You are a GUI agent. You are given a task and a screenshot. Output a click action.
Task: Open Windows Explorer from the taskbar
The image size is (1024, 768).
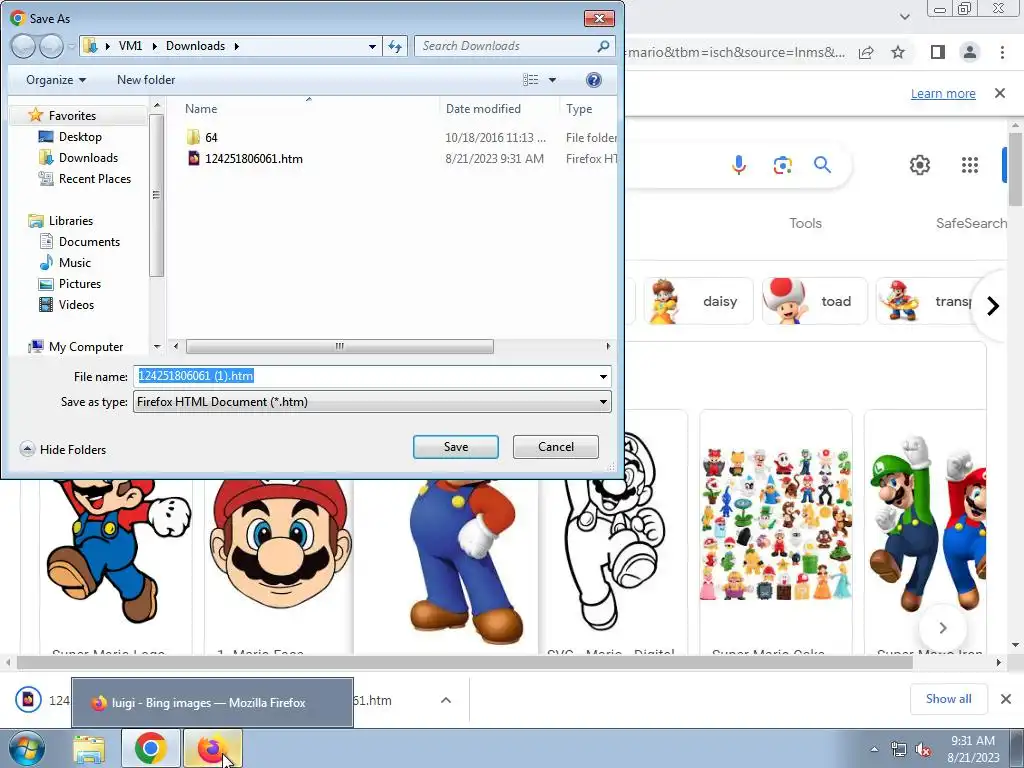point(89,749)
